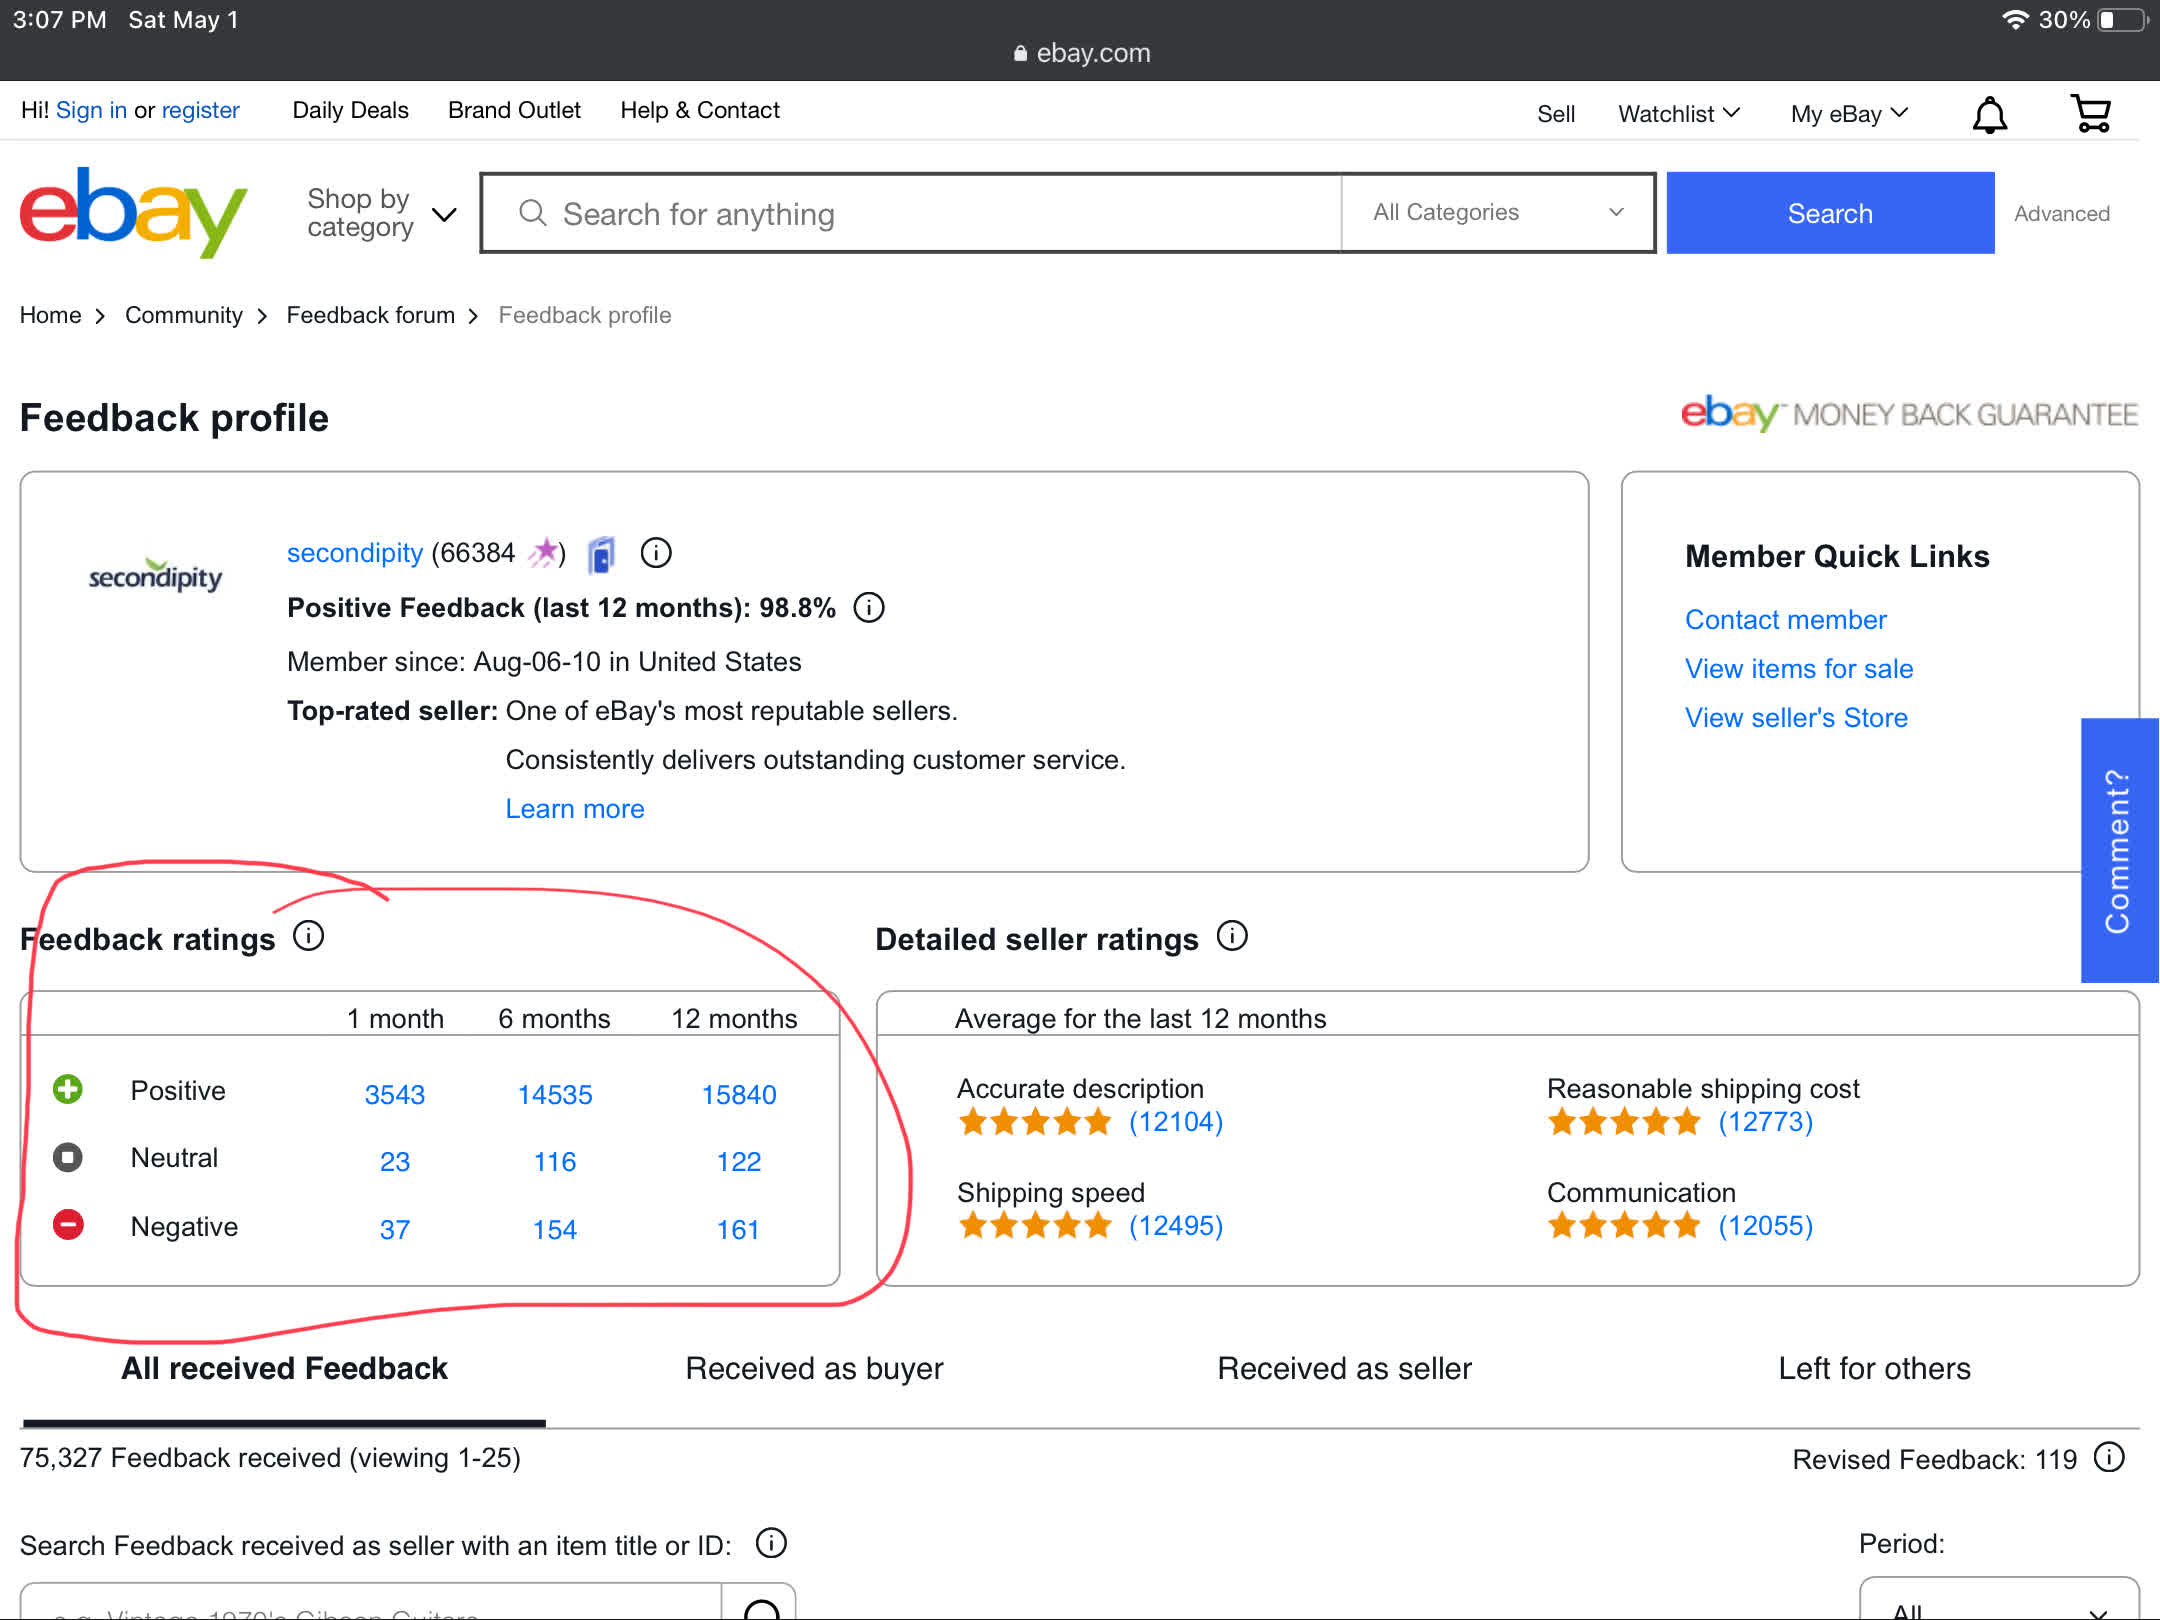This screenshot has height=1620, width=2160.
Task: Click the search magnifier icon
Action: click(x=533, y=213)
